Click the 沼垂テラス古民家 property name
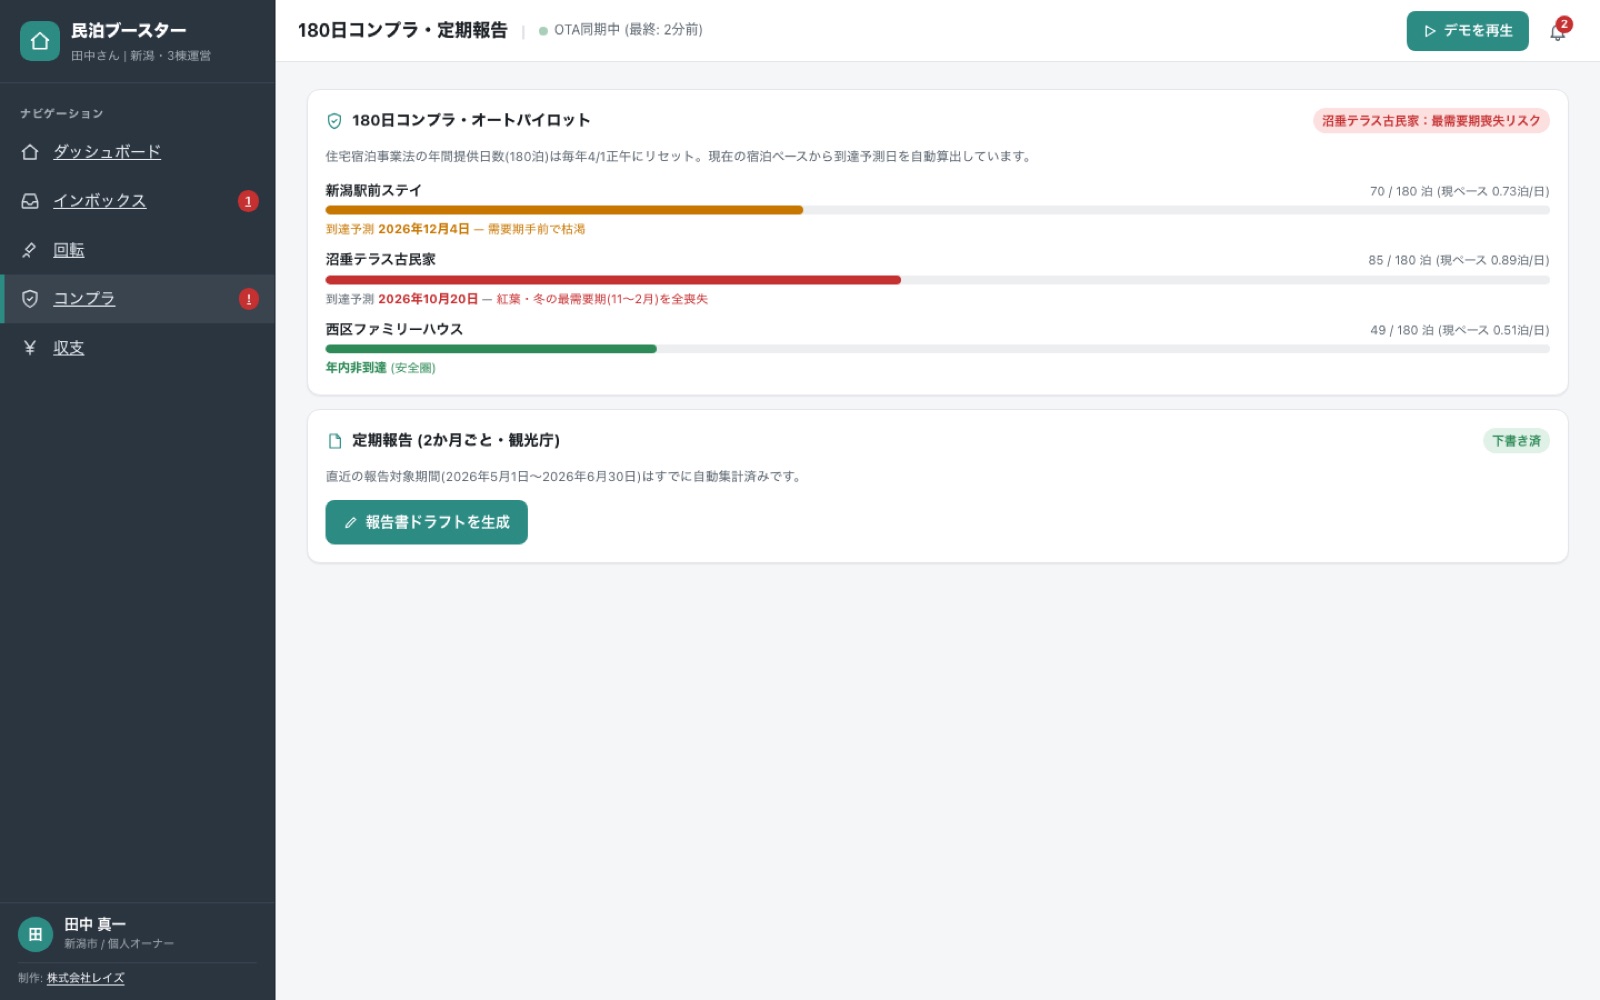1600x1000 pixels. coord(380,259)
